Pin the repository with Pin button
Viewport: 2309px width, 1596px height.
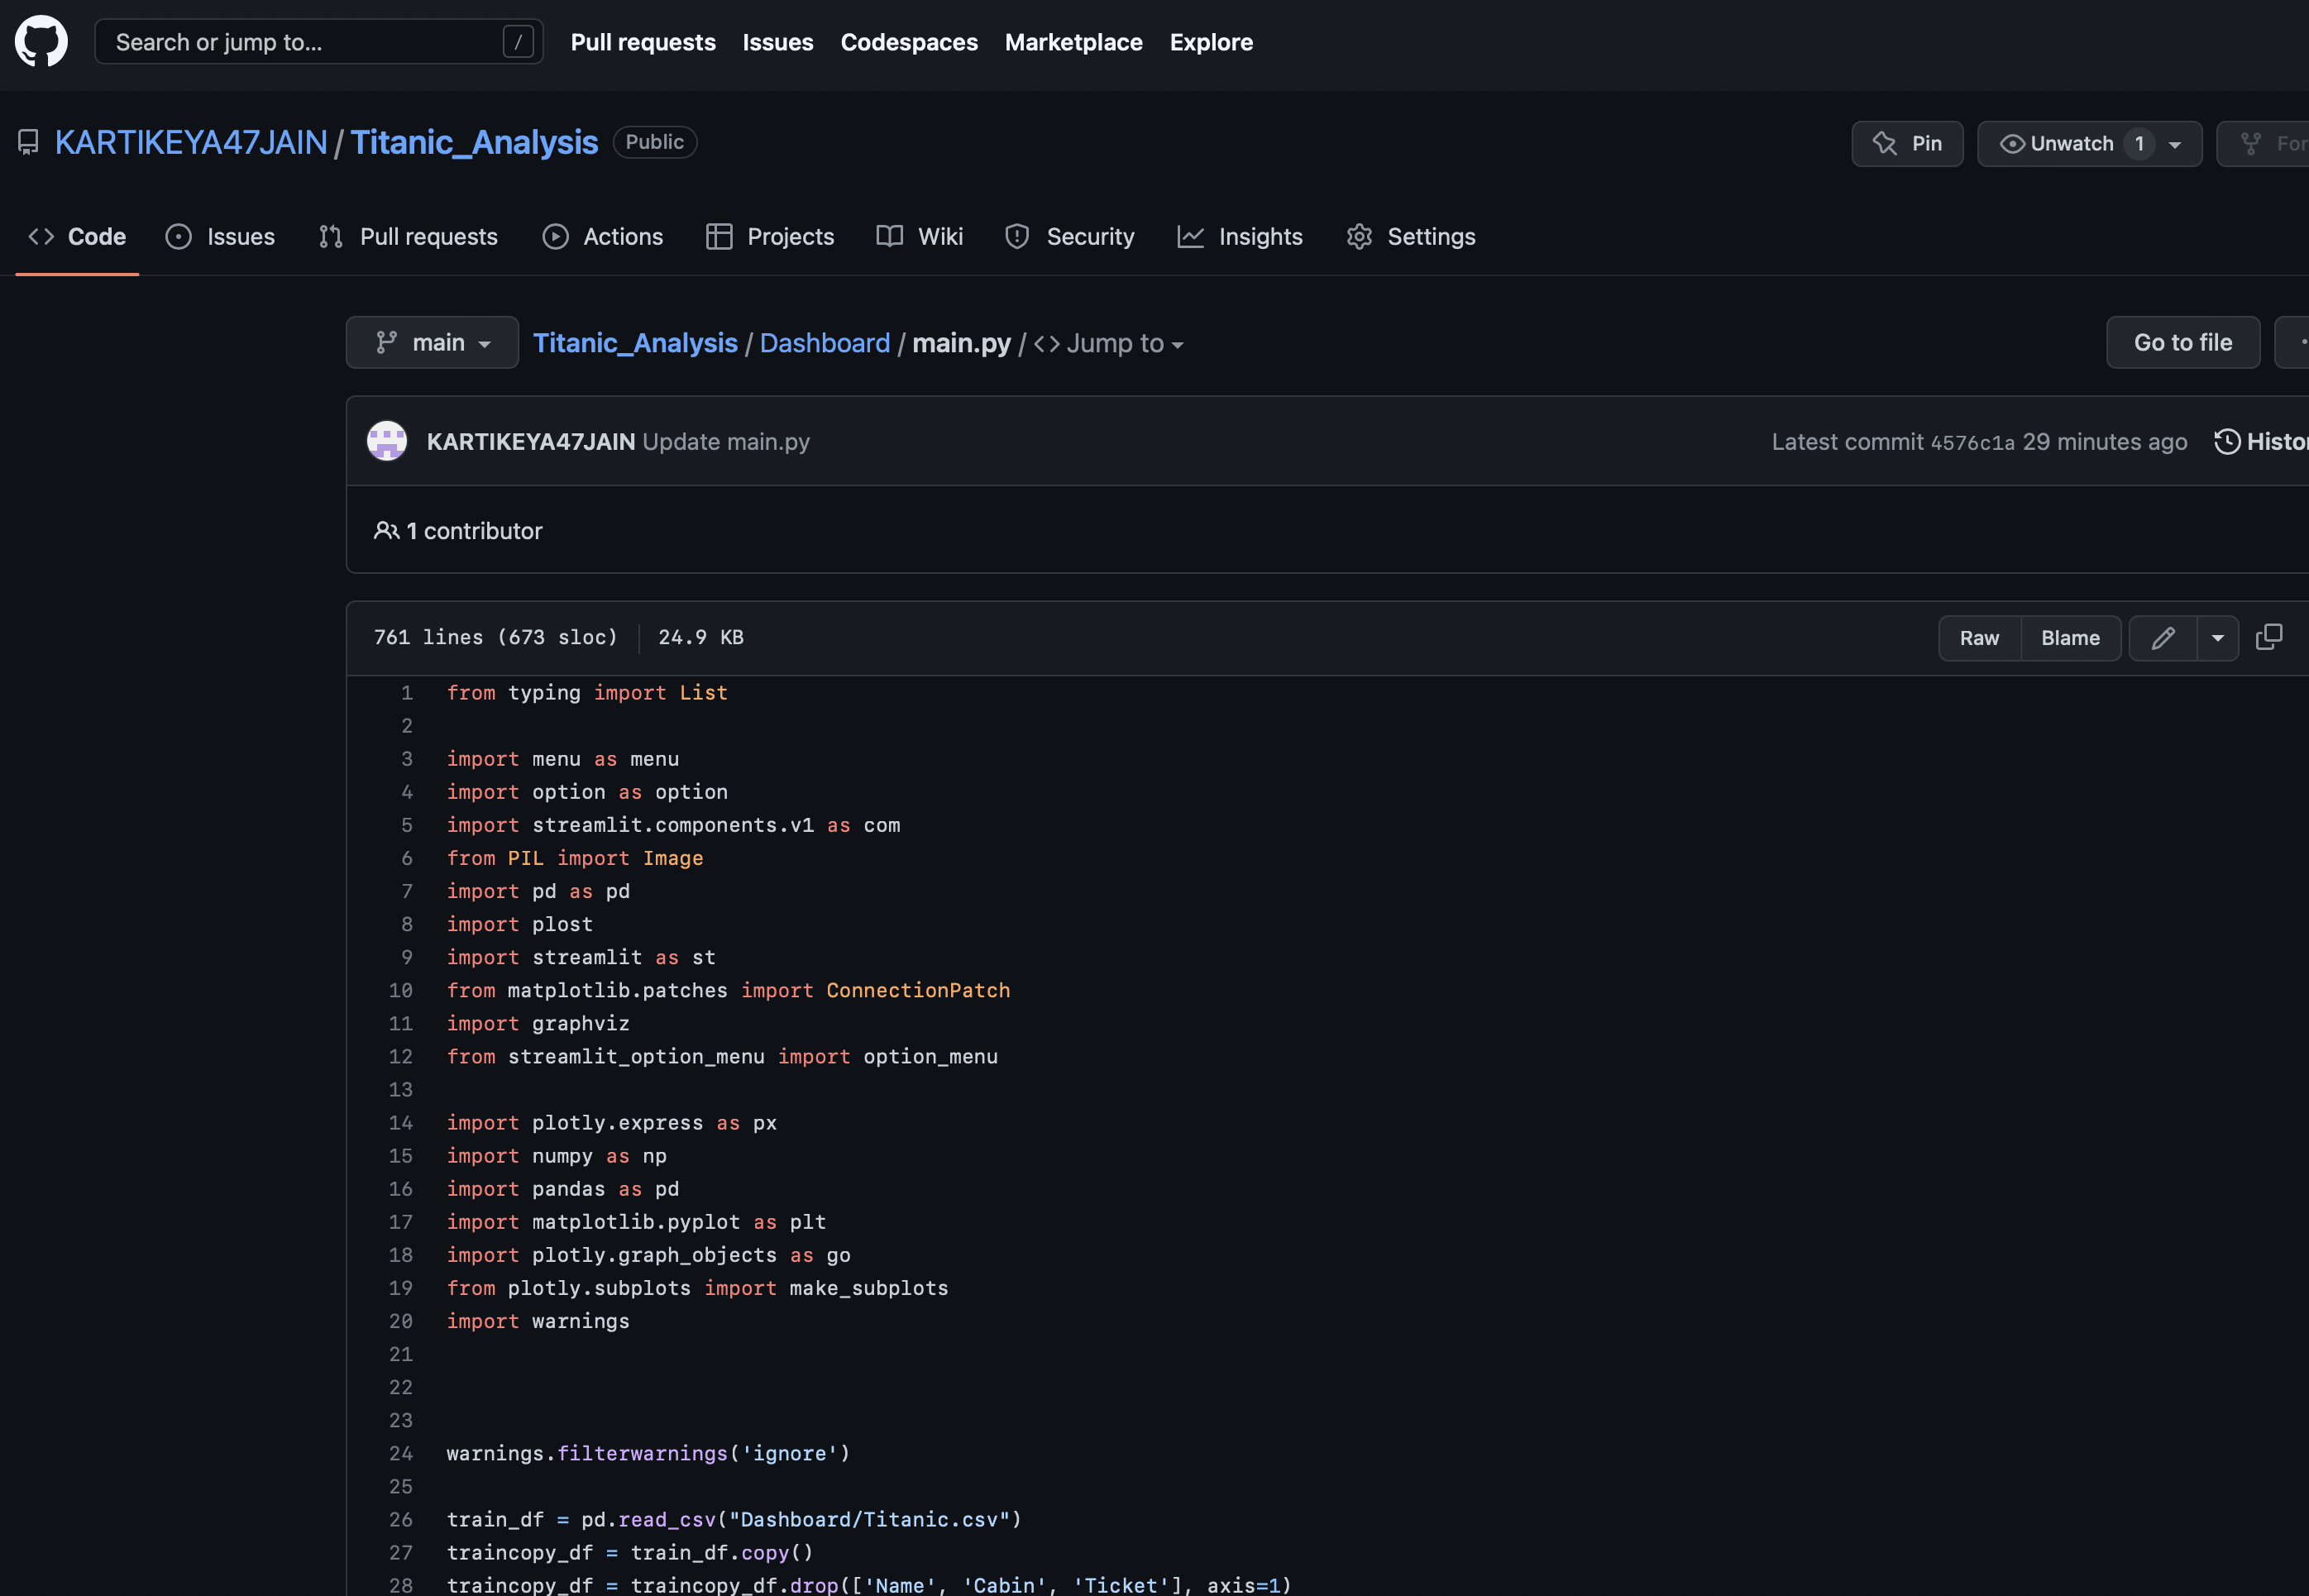[x=1906, y=144]
